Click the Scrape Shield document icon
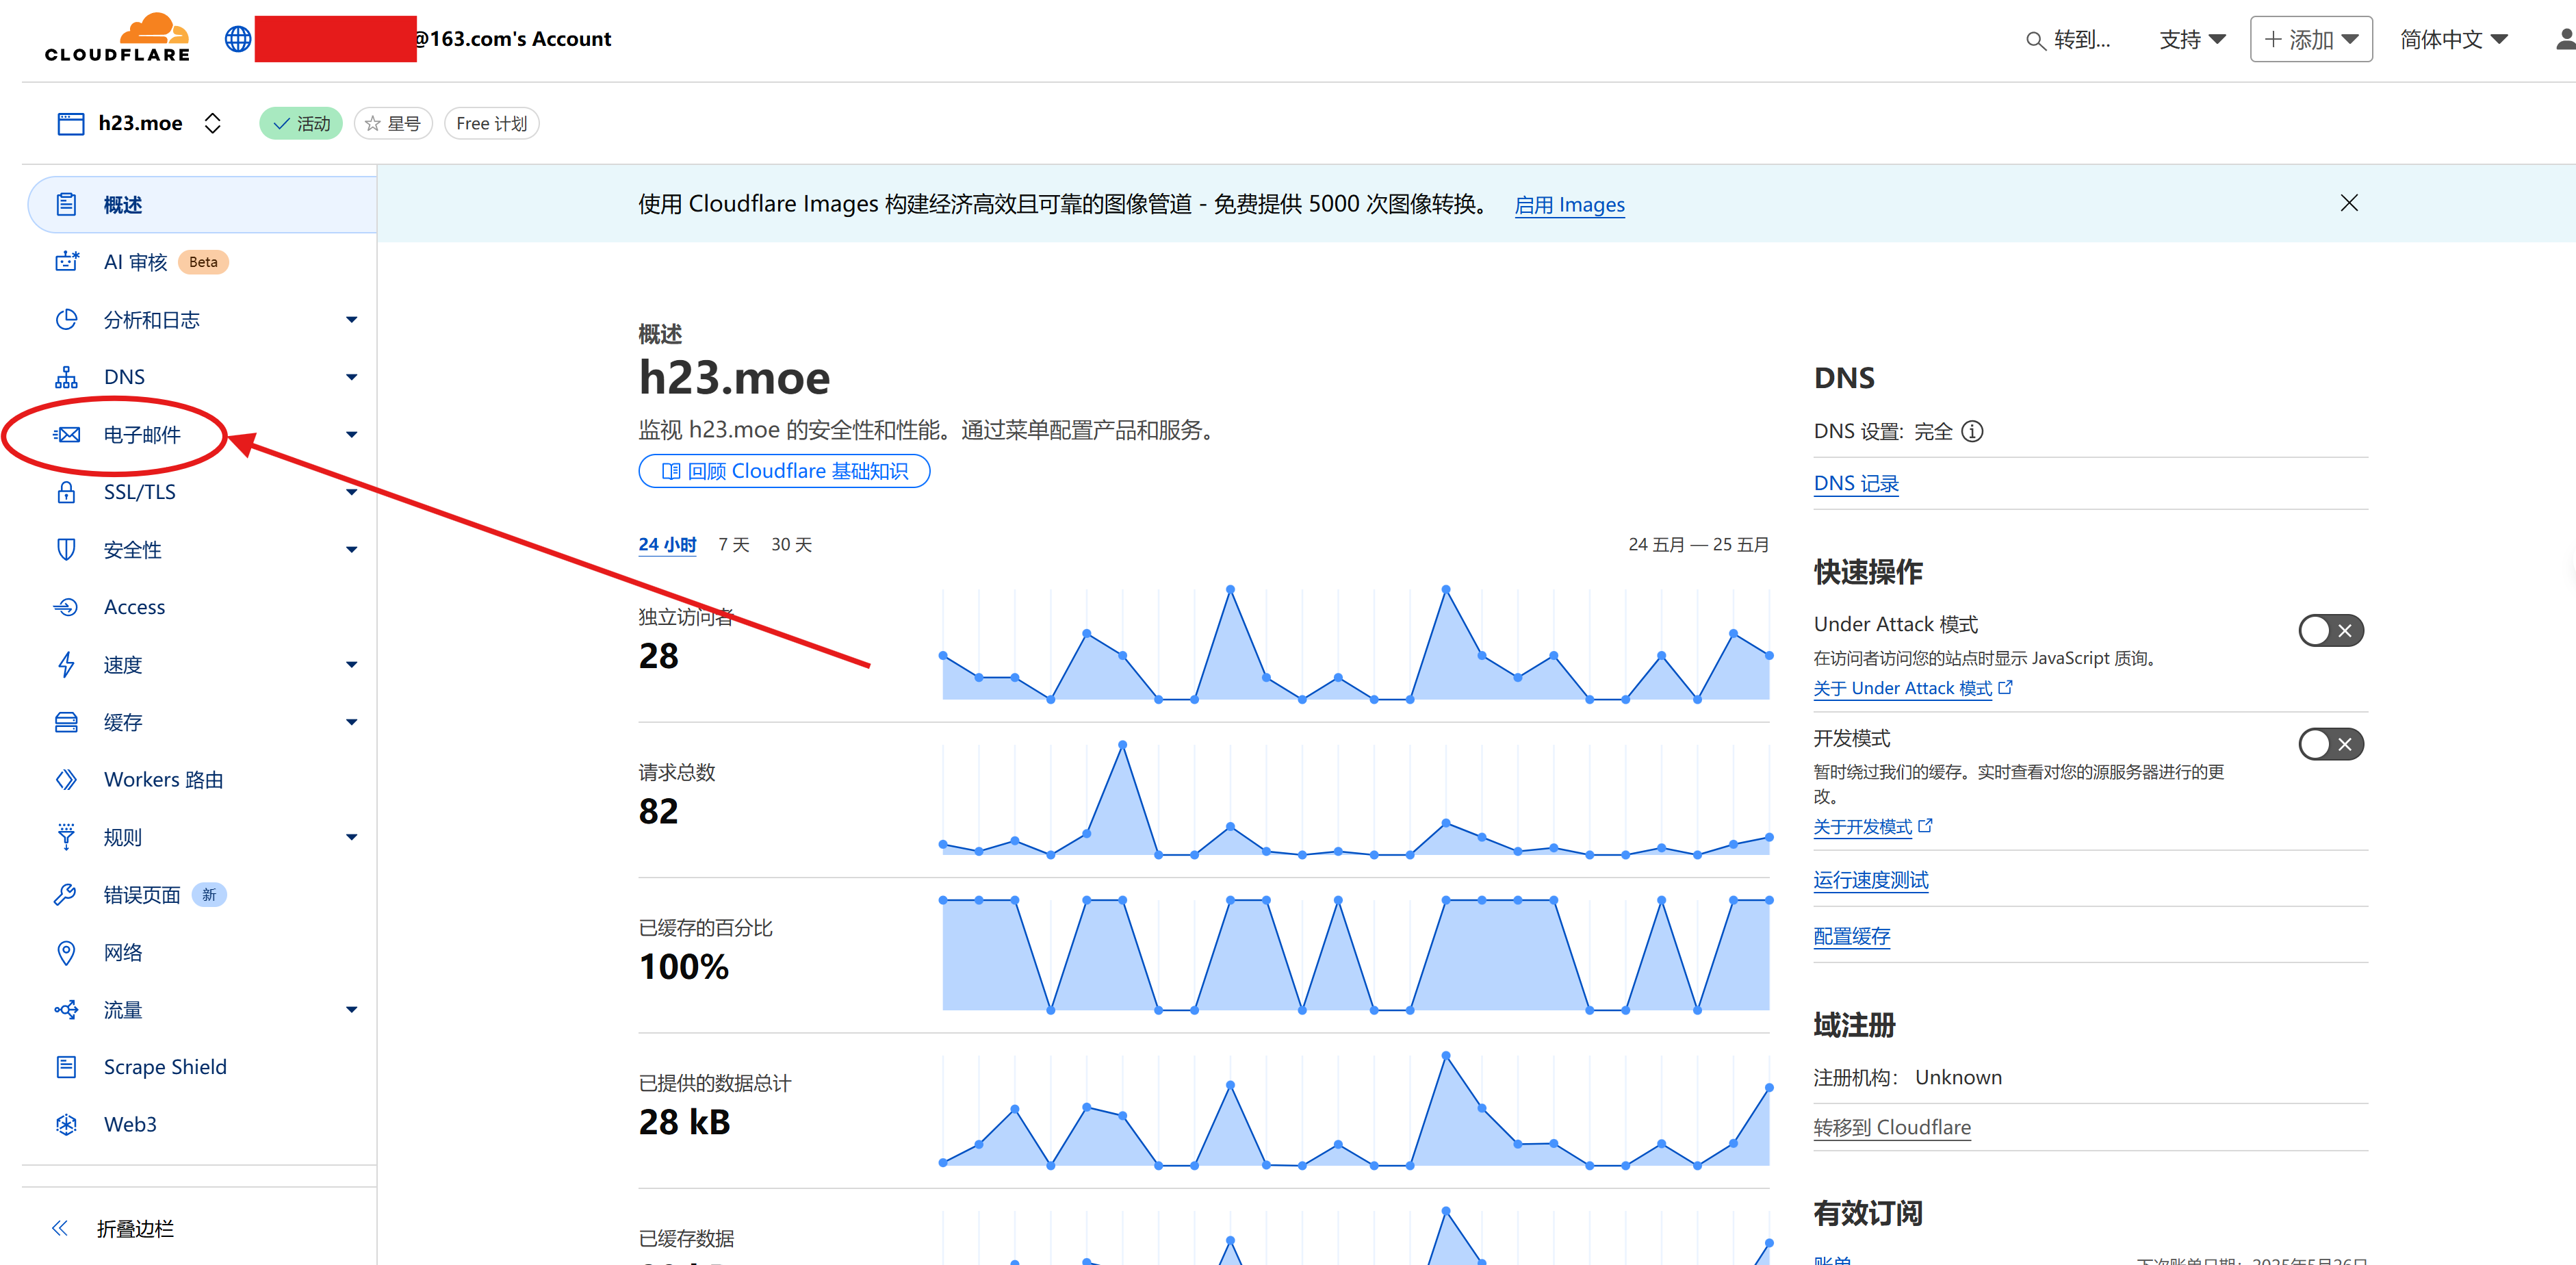 (x=67, y=1067)
